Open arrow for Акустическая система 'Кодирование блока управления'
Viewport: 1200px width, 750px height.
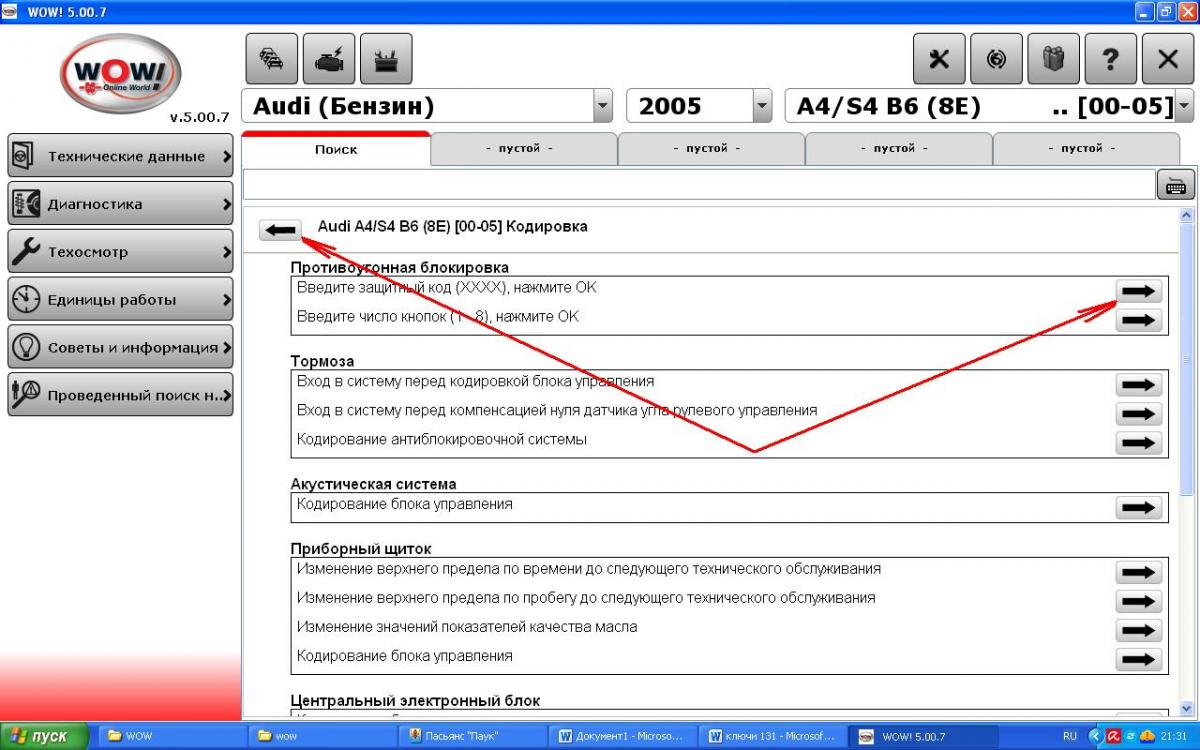[1138, 507]
